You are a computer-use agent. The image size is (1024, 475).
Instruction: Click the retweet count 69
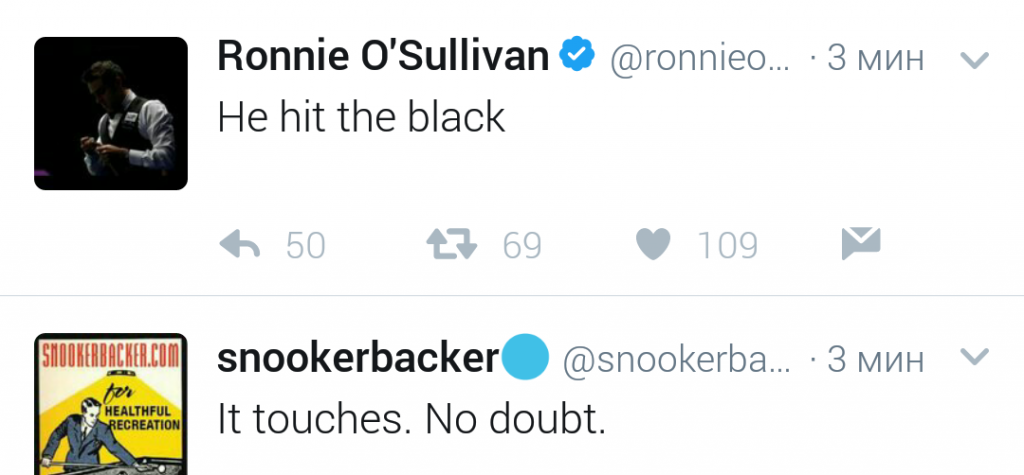522,245
